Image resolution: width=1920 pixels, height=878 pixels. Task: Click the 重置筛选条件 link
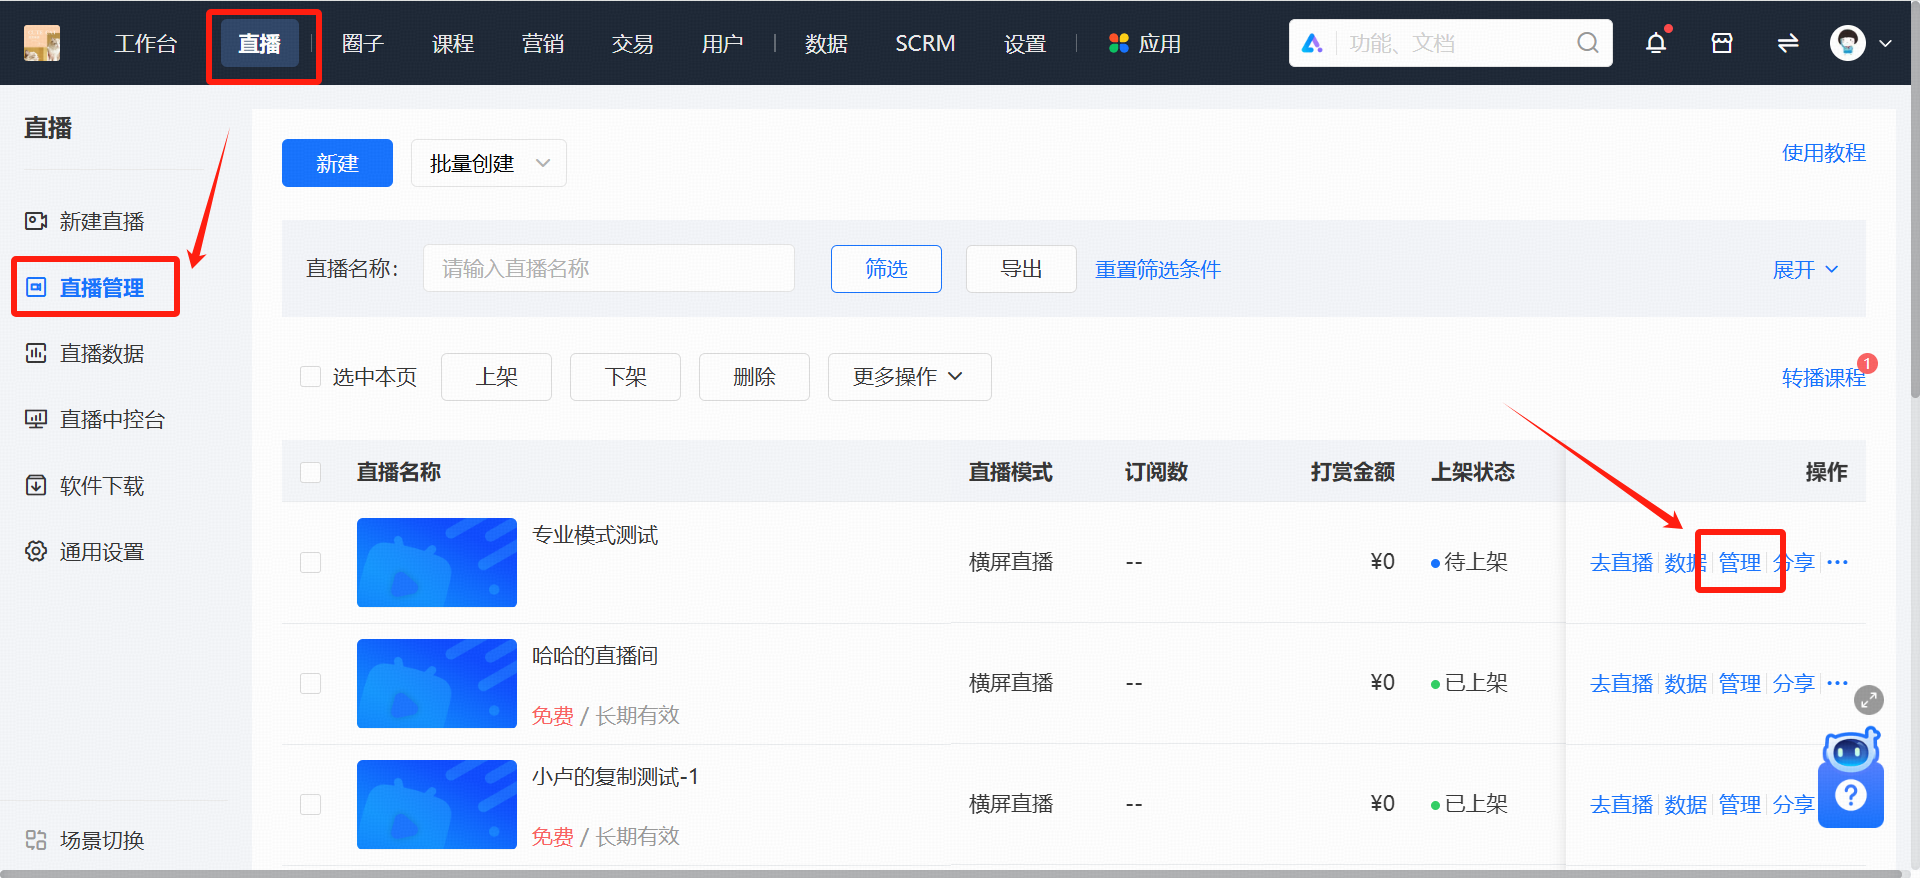(x=1157, y=269)
